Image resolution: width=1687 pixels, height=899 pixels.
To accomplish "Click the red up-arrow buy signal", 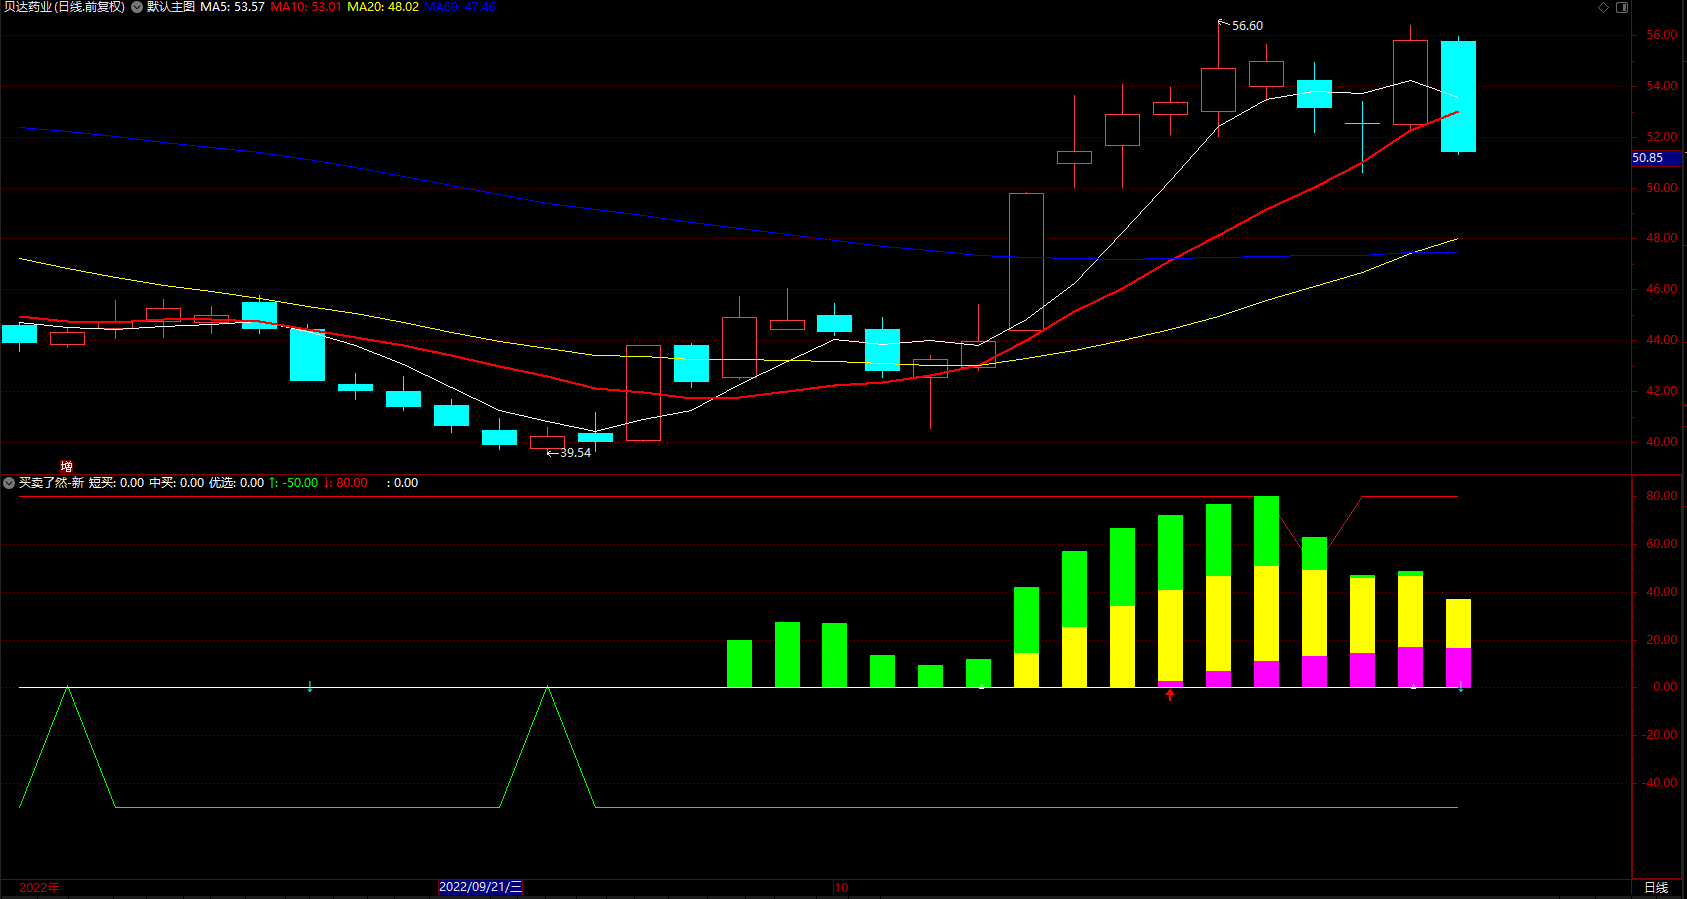I will [1170, 694].
